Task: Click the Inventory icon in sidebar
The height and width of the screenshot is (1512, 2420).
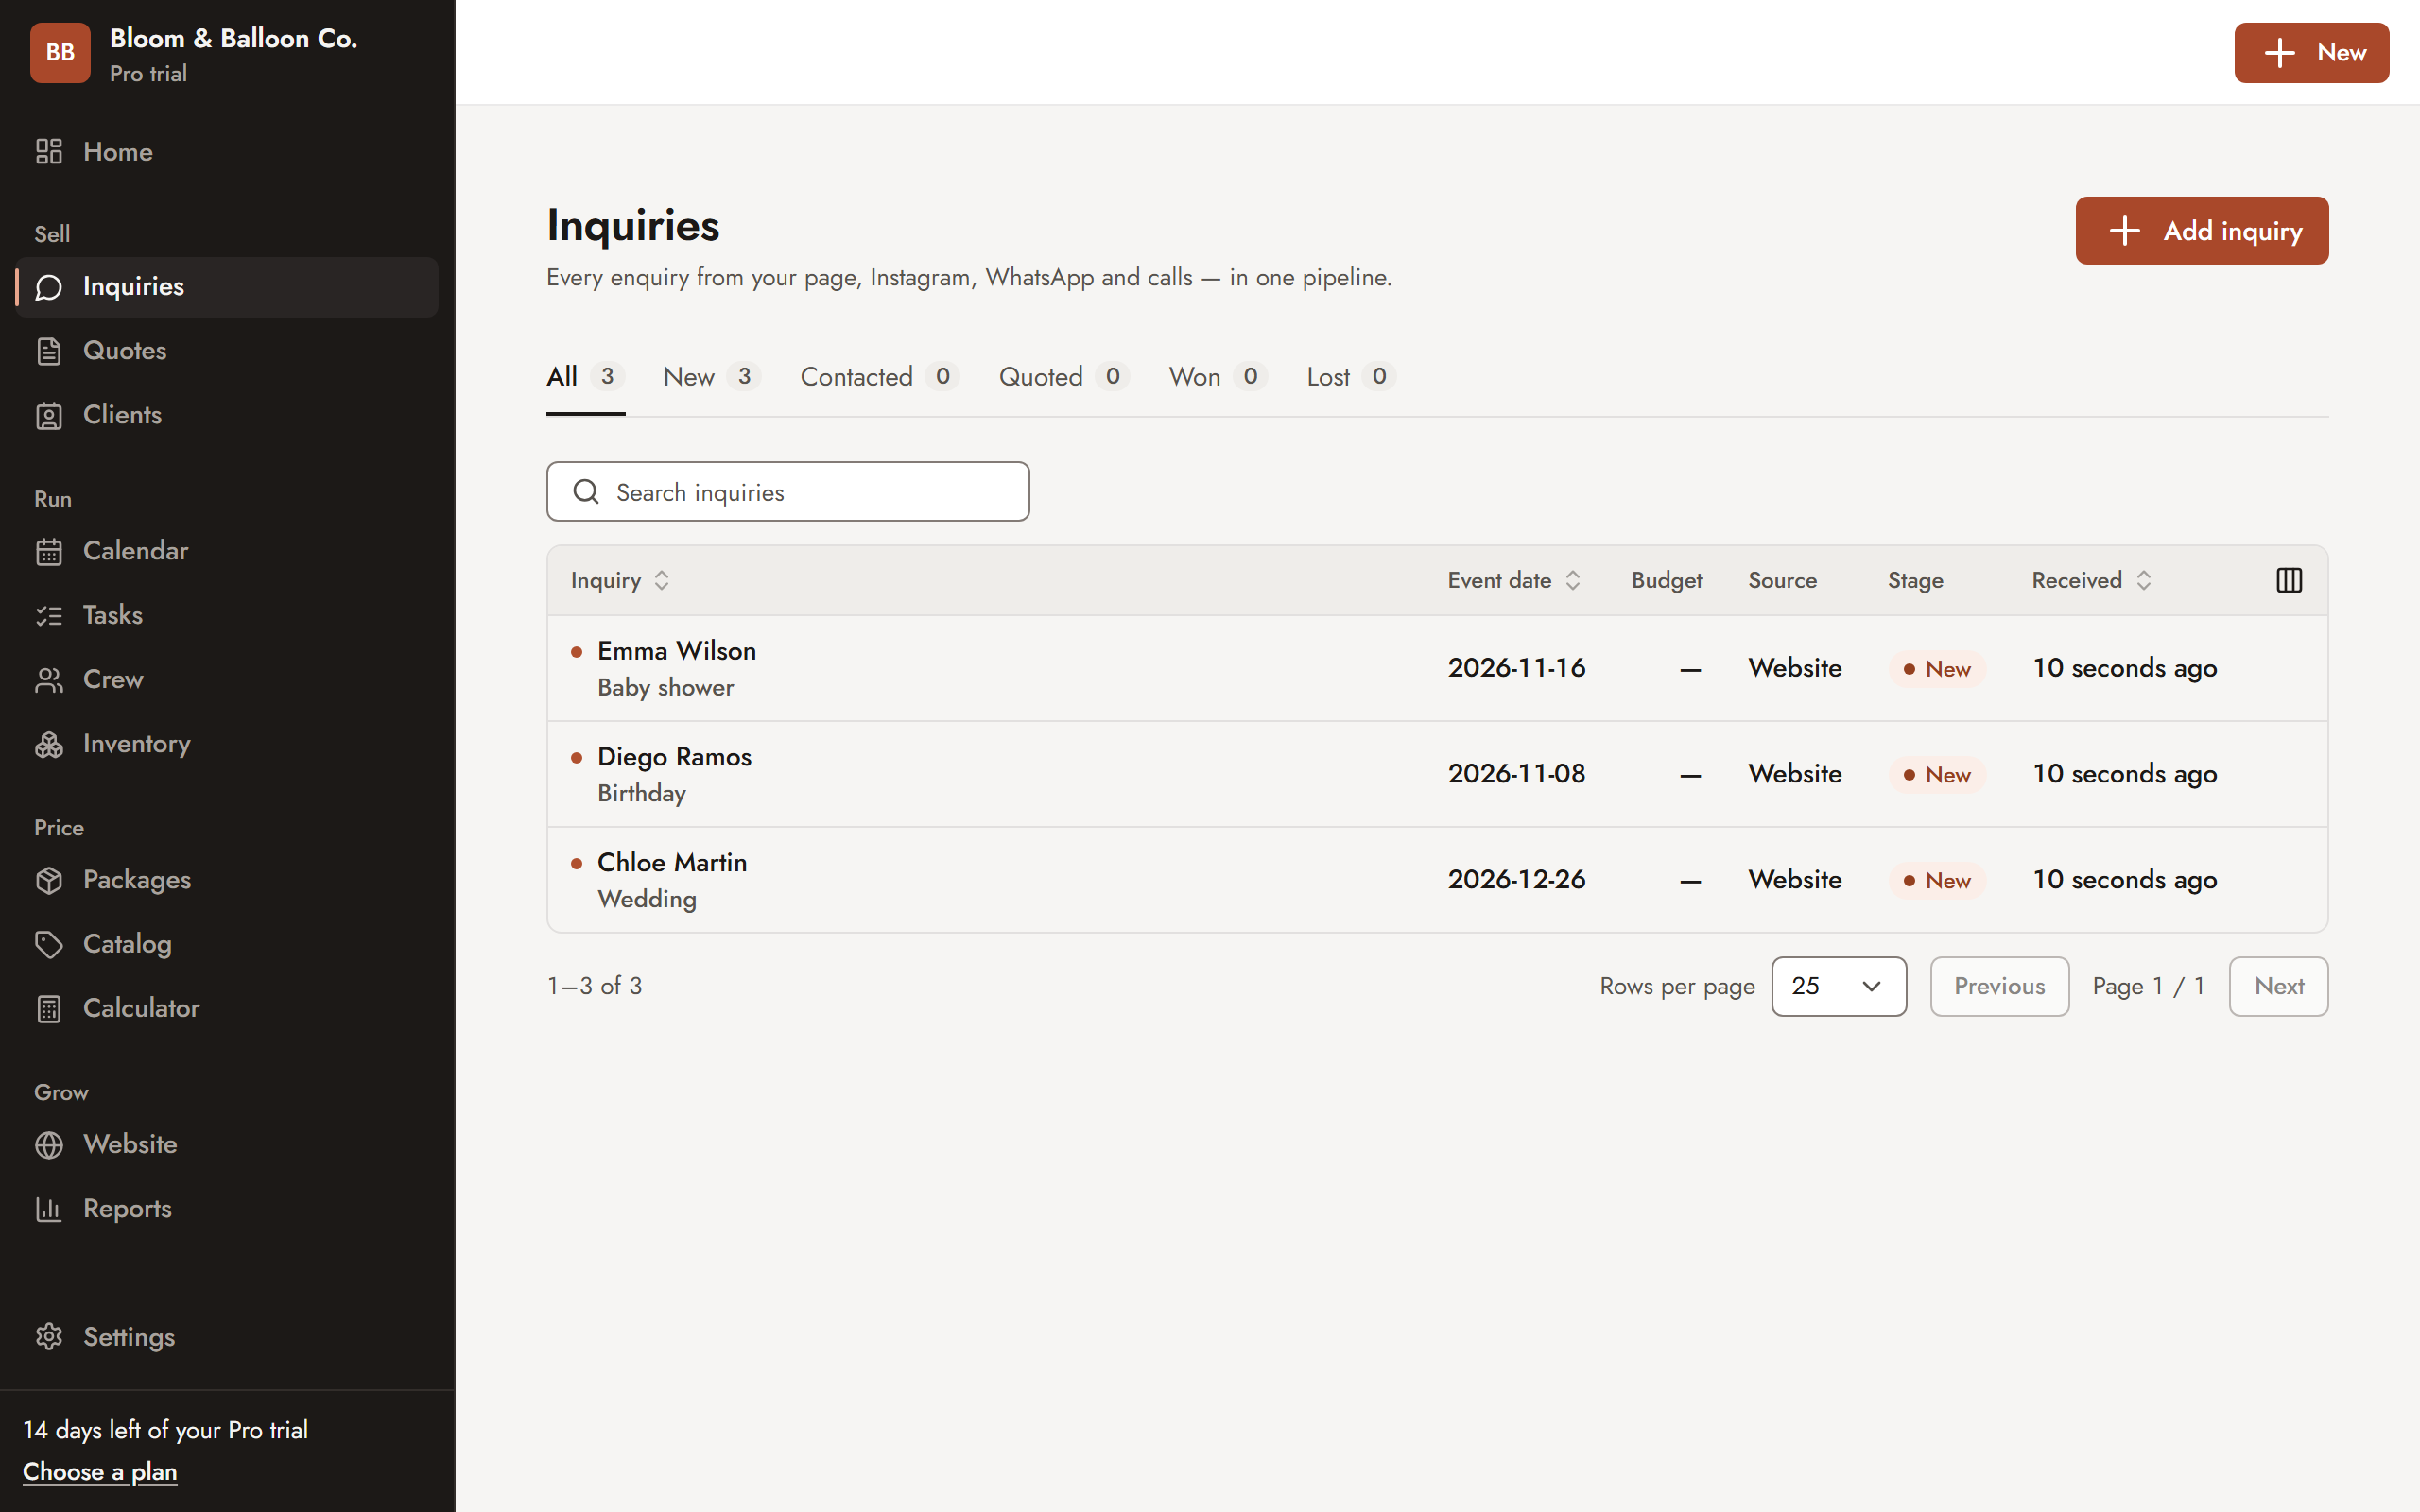Action: 49,744
